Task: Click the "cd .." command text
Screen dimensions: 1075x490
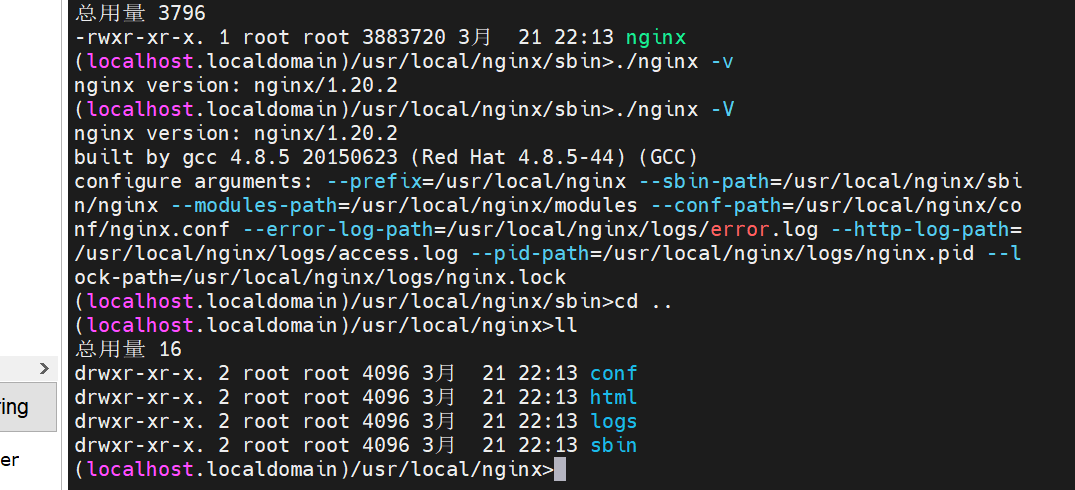Action: (639, 302)
